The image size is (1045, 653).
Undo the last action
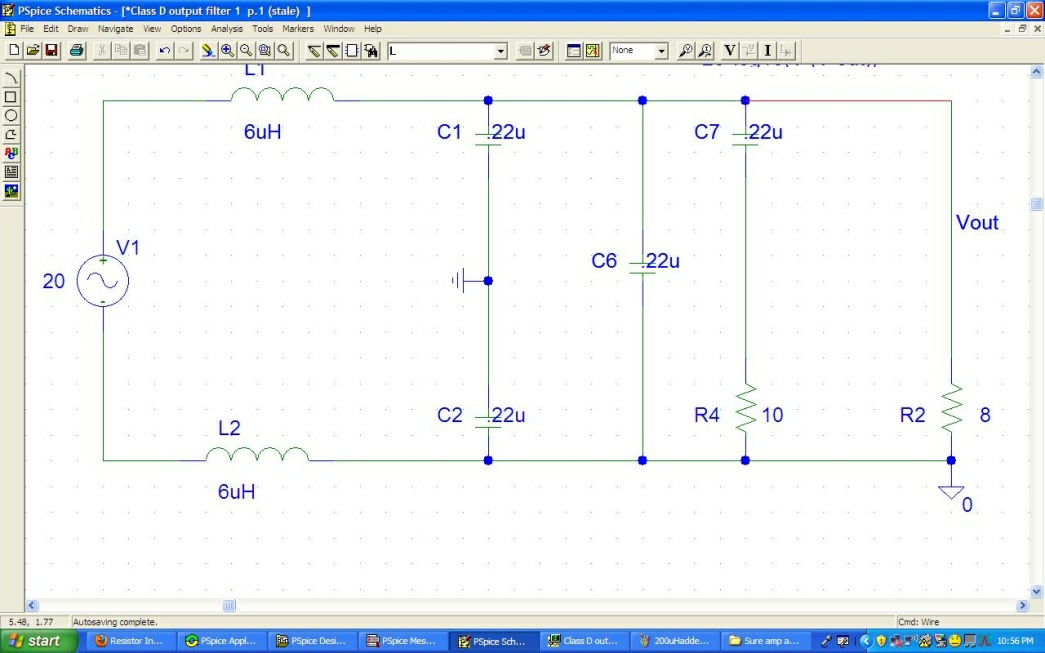coord(165,51)
